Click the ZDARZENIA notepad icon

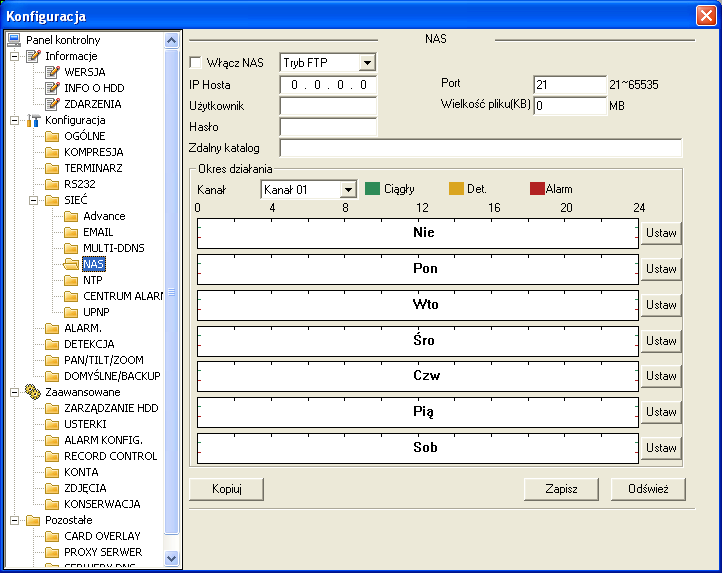click(x=52, y=104)
